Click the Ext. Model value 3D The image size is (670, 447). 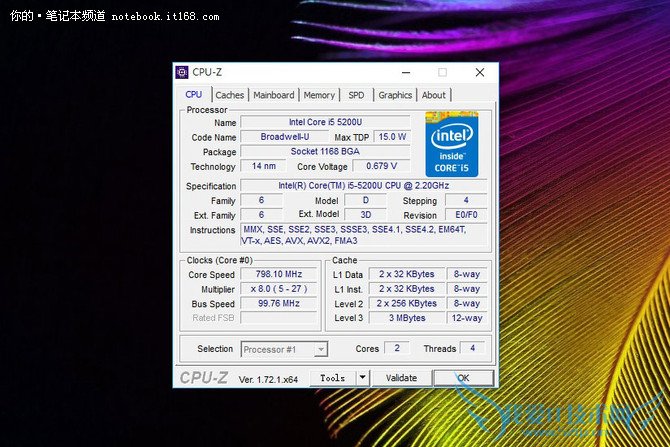pyautogui.click(x=366, y=215)
